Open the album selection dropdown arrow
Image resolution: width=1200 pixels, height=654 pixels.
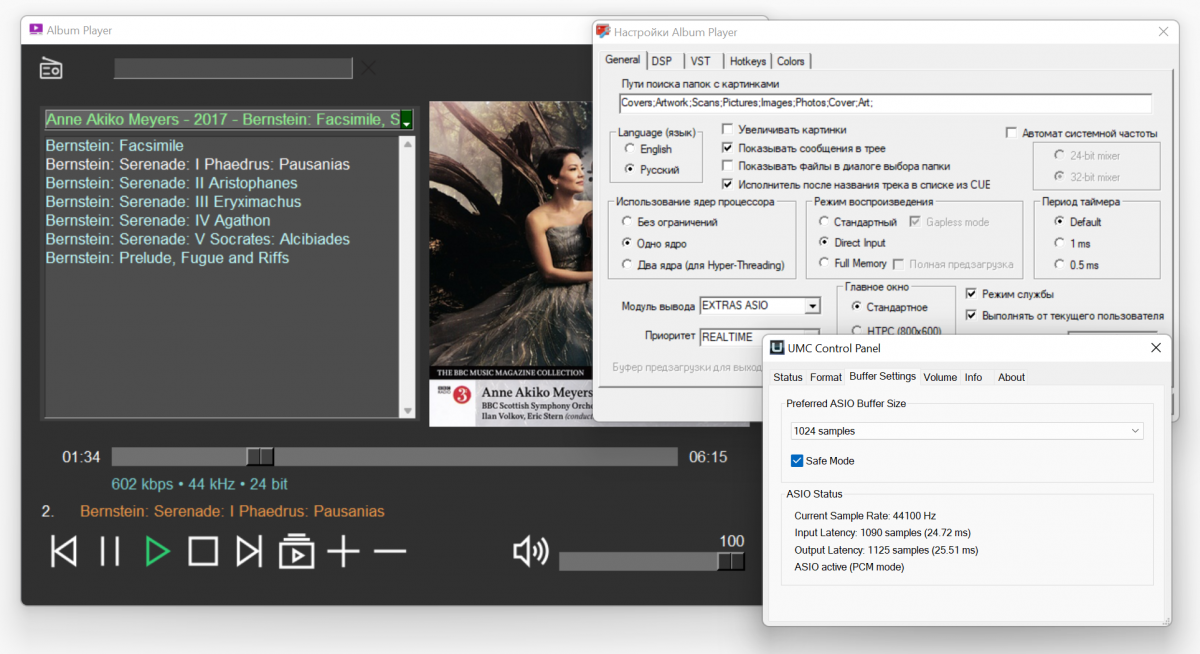(x=407, y=120)
